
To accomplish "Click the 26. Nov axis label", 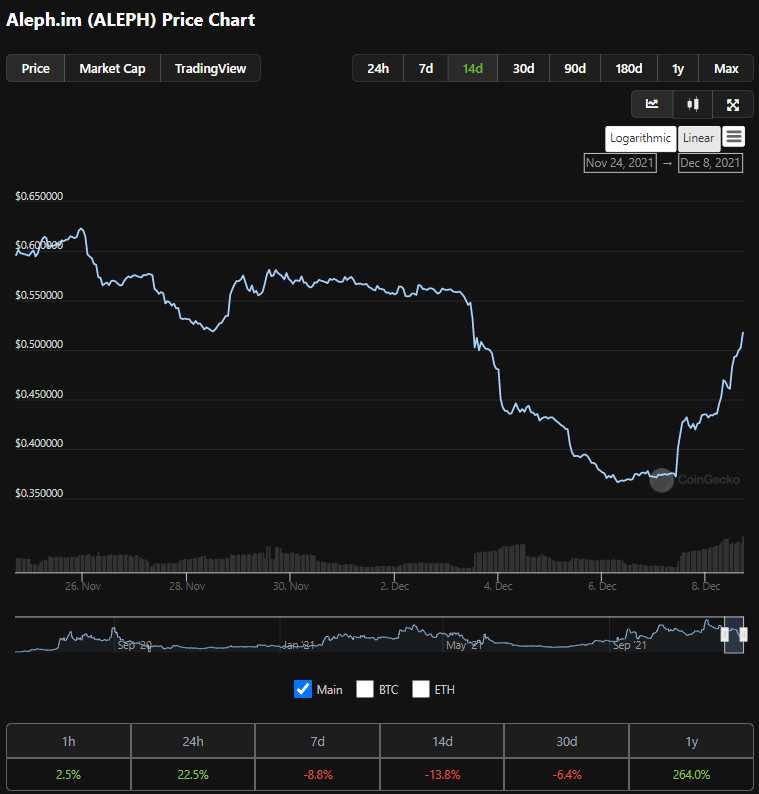I will (83, 586).
